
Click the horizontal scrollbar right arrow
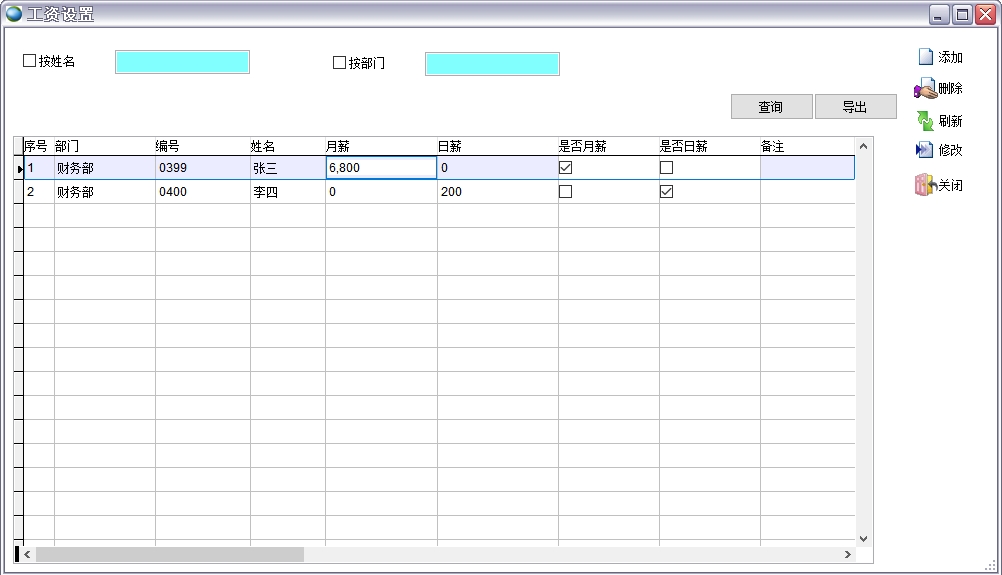pos(848,554)
